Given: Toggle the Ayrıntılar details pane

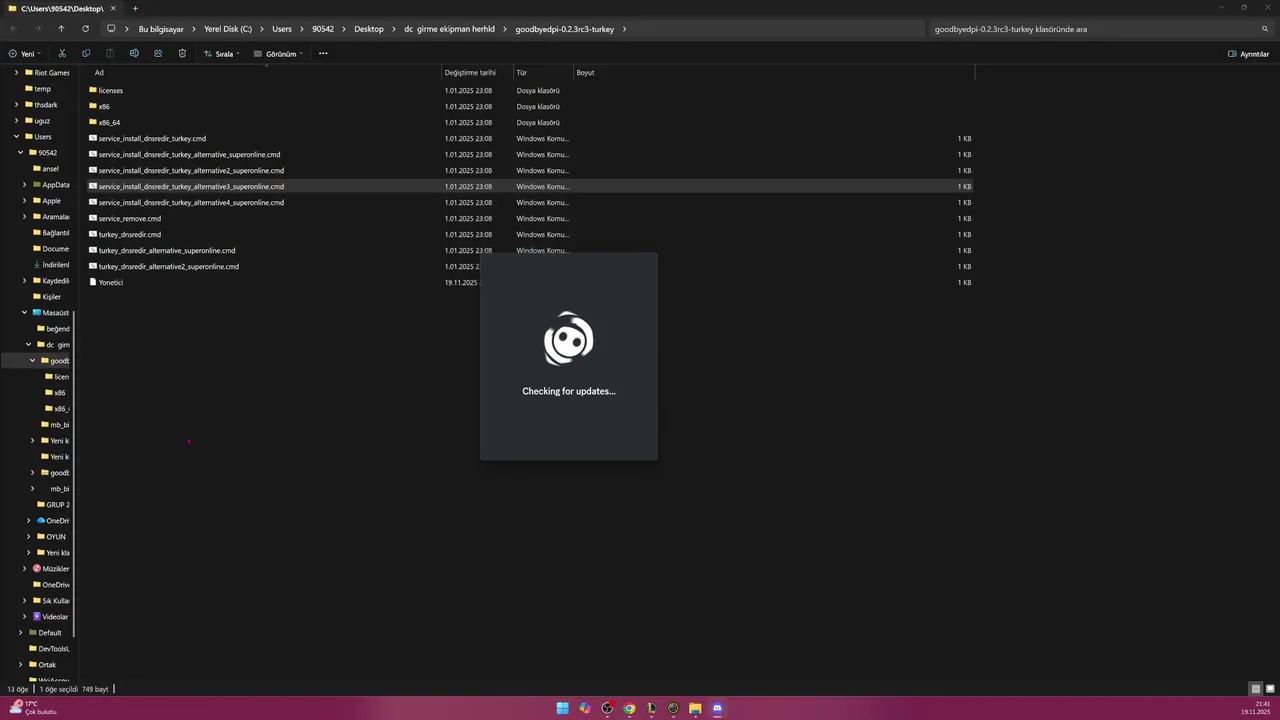Looking at the screenshot, I should coord(1248,54).
